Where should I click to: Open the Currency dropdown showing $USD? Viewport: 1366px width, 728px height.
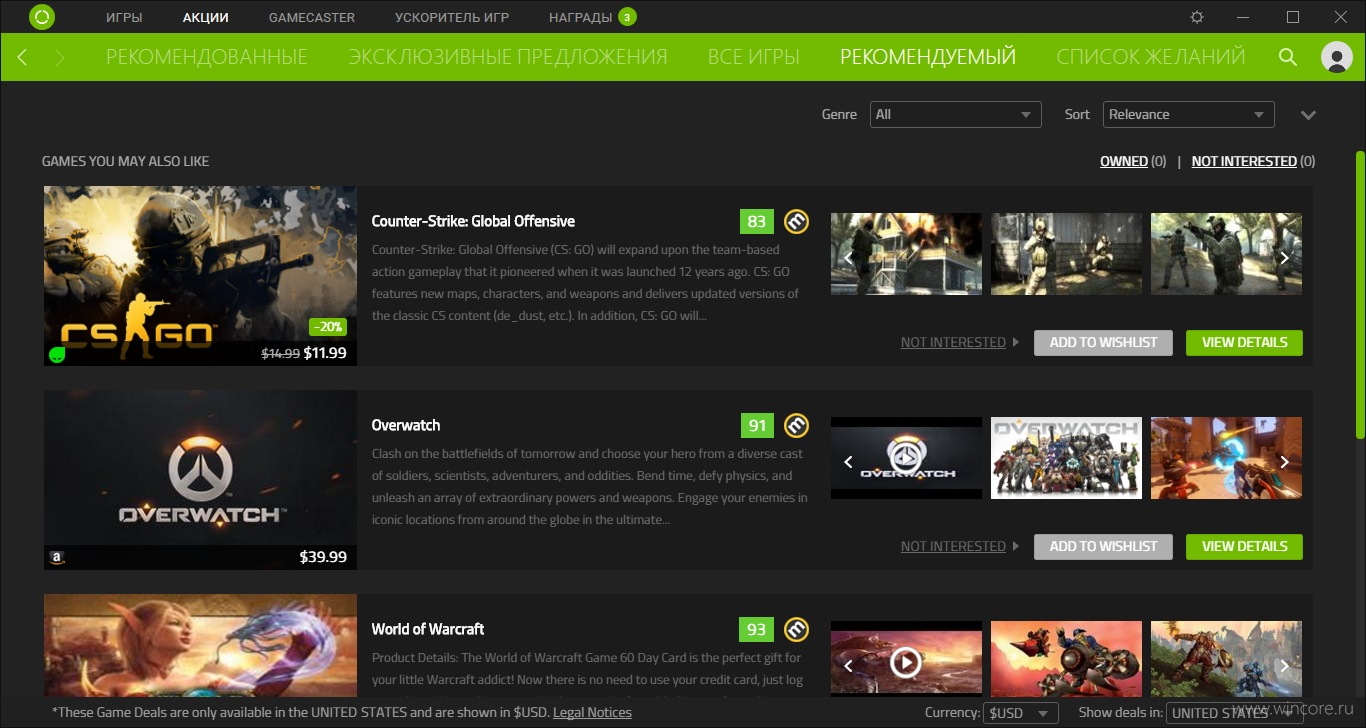[1021, 713]
